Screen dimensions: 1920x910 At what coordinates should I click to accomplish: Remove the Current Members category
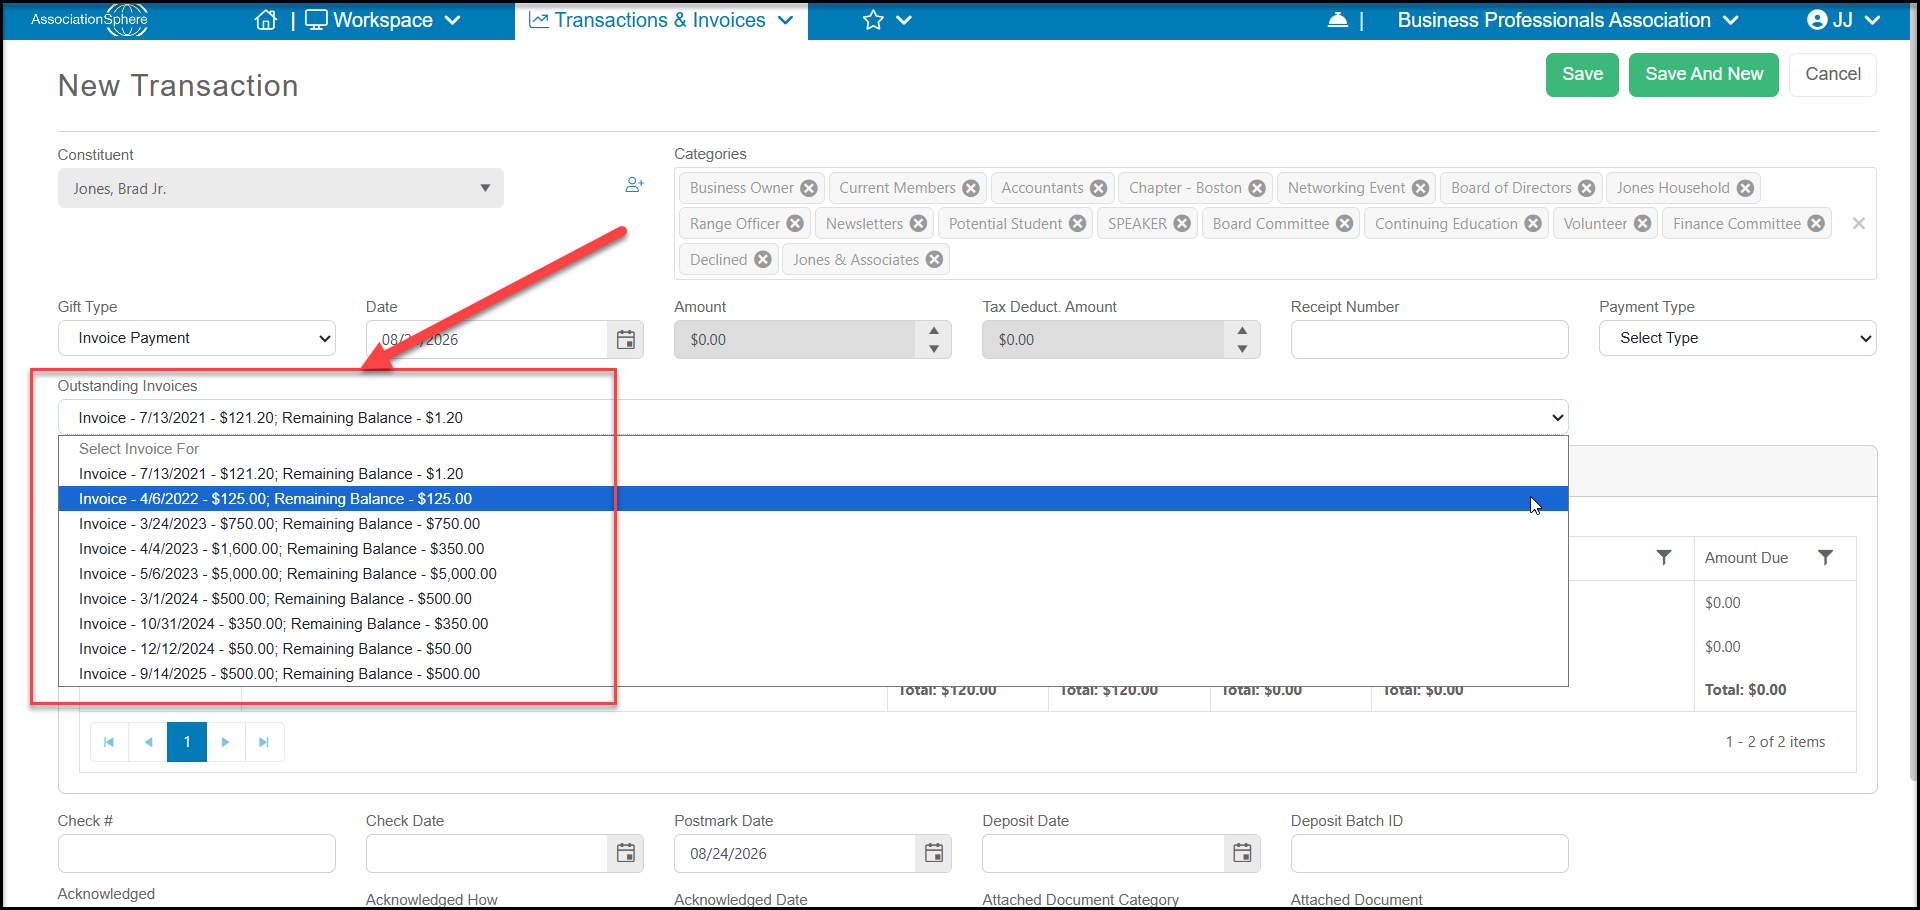(x=971, y=188)
